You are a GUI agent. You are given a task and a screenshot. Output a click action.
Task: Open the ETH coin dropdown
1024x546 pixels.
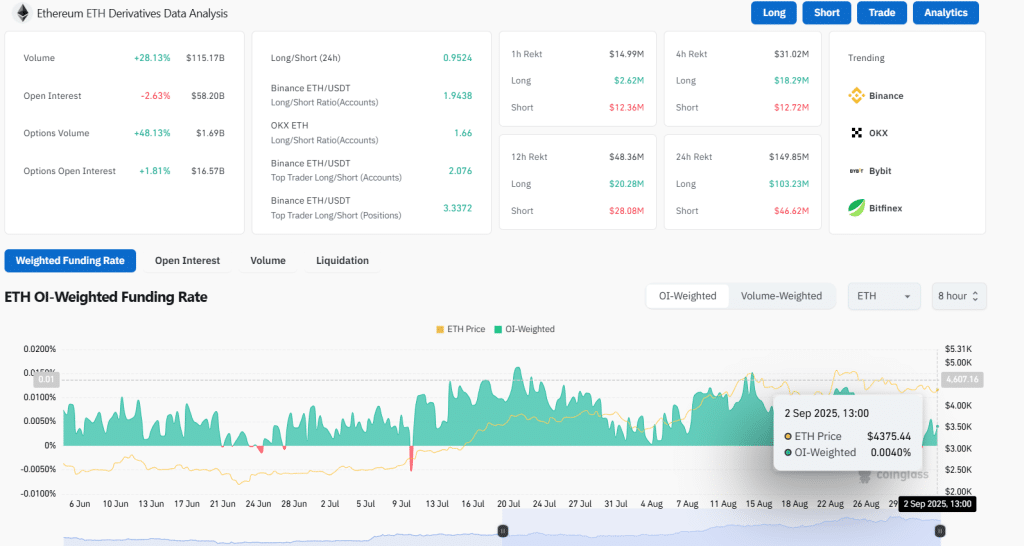tap(884, 296)
